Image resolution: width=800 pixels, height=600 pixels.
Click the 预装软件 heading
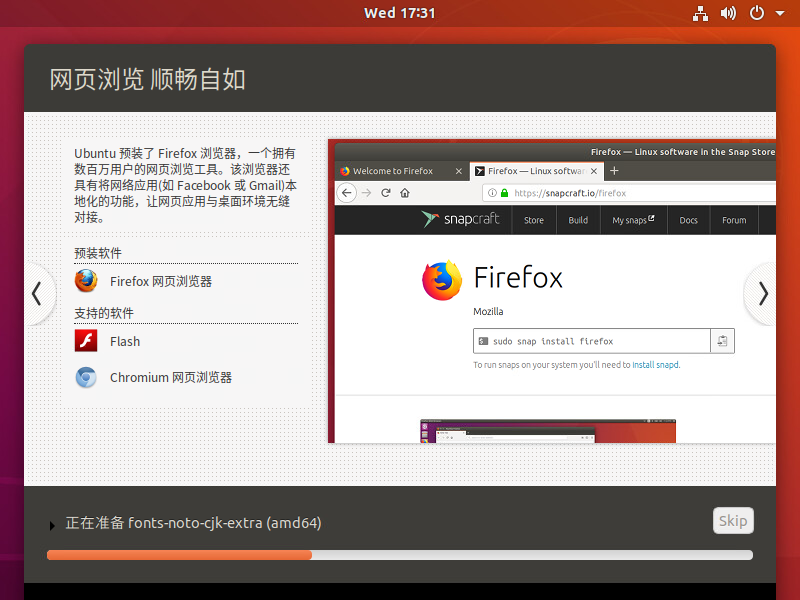tap(98, 253)
